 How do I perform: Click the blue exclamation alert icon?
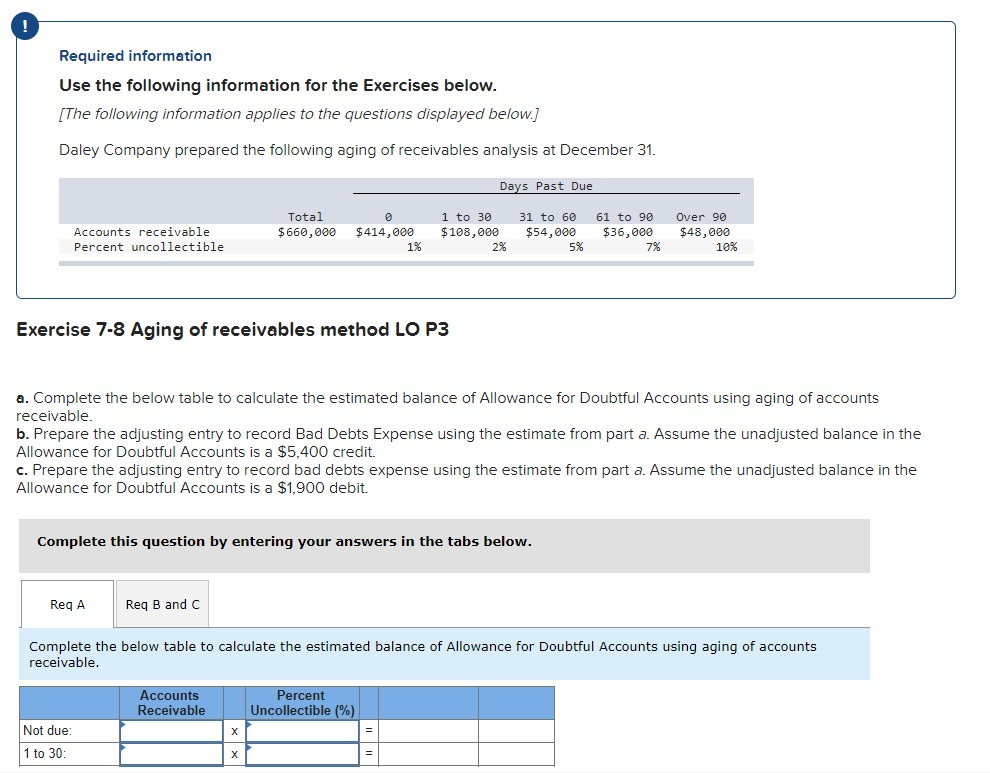pyautogui.click(x=25, y=26)
